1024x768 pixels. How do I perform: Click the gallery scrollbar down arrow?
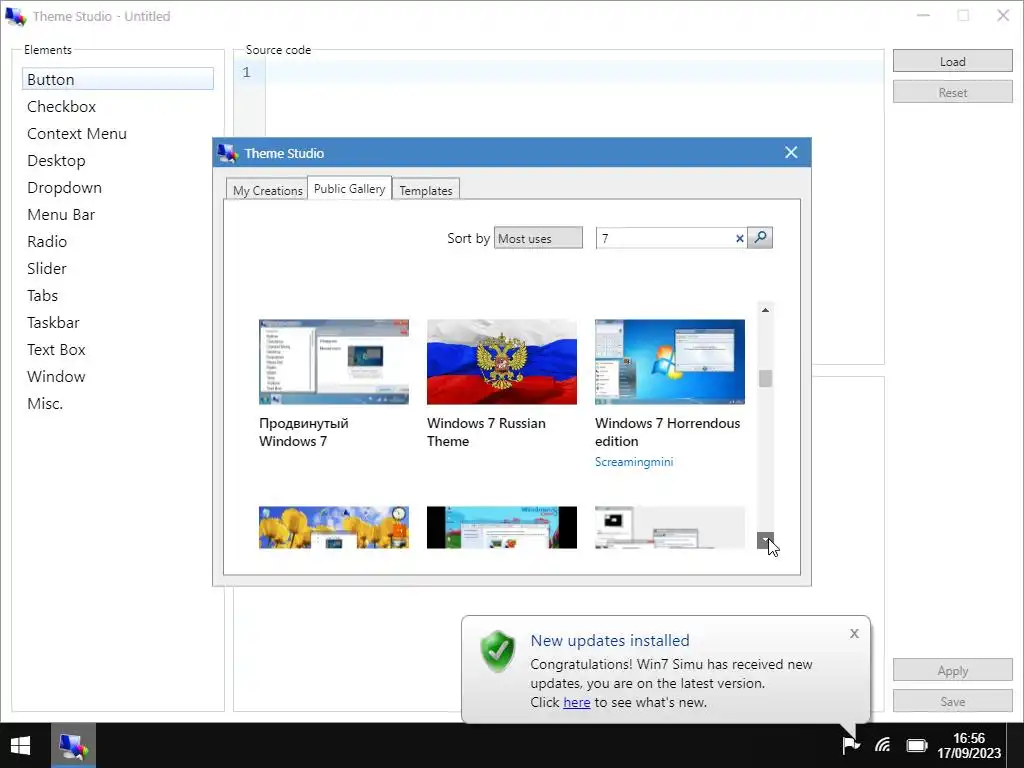pyautogui.click(x=765, y=540)
